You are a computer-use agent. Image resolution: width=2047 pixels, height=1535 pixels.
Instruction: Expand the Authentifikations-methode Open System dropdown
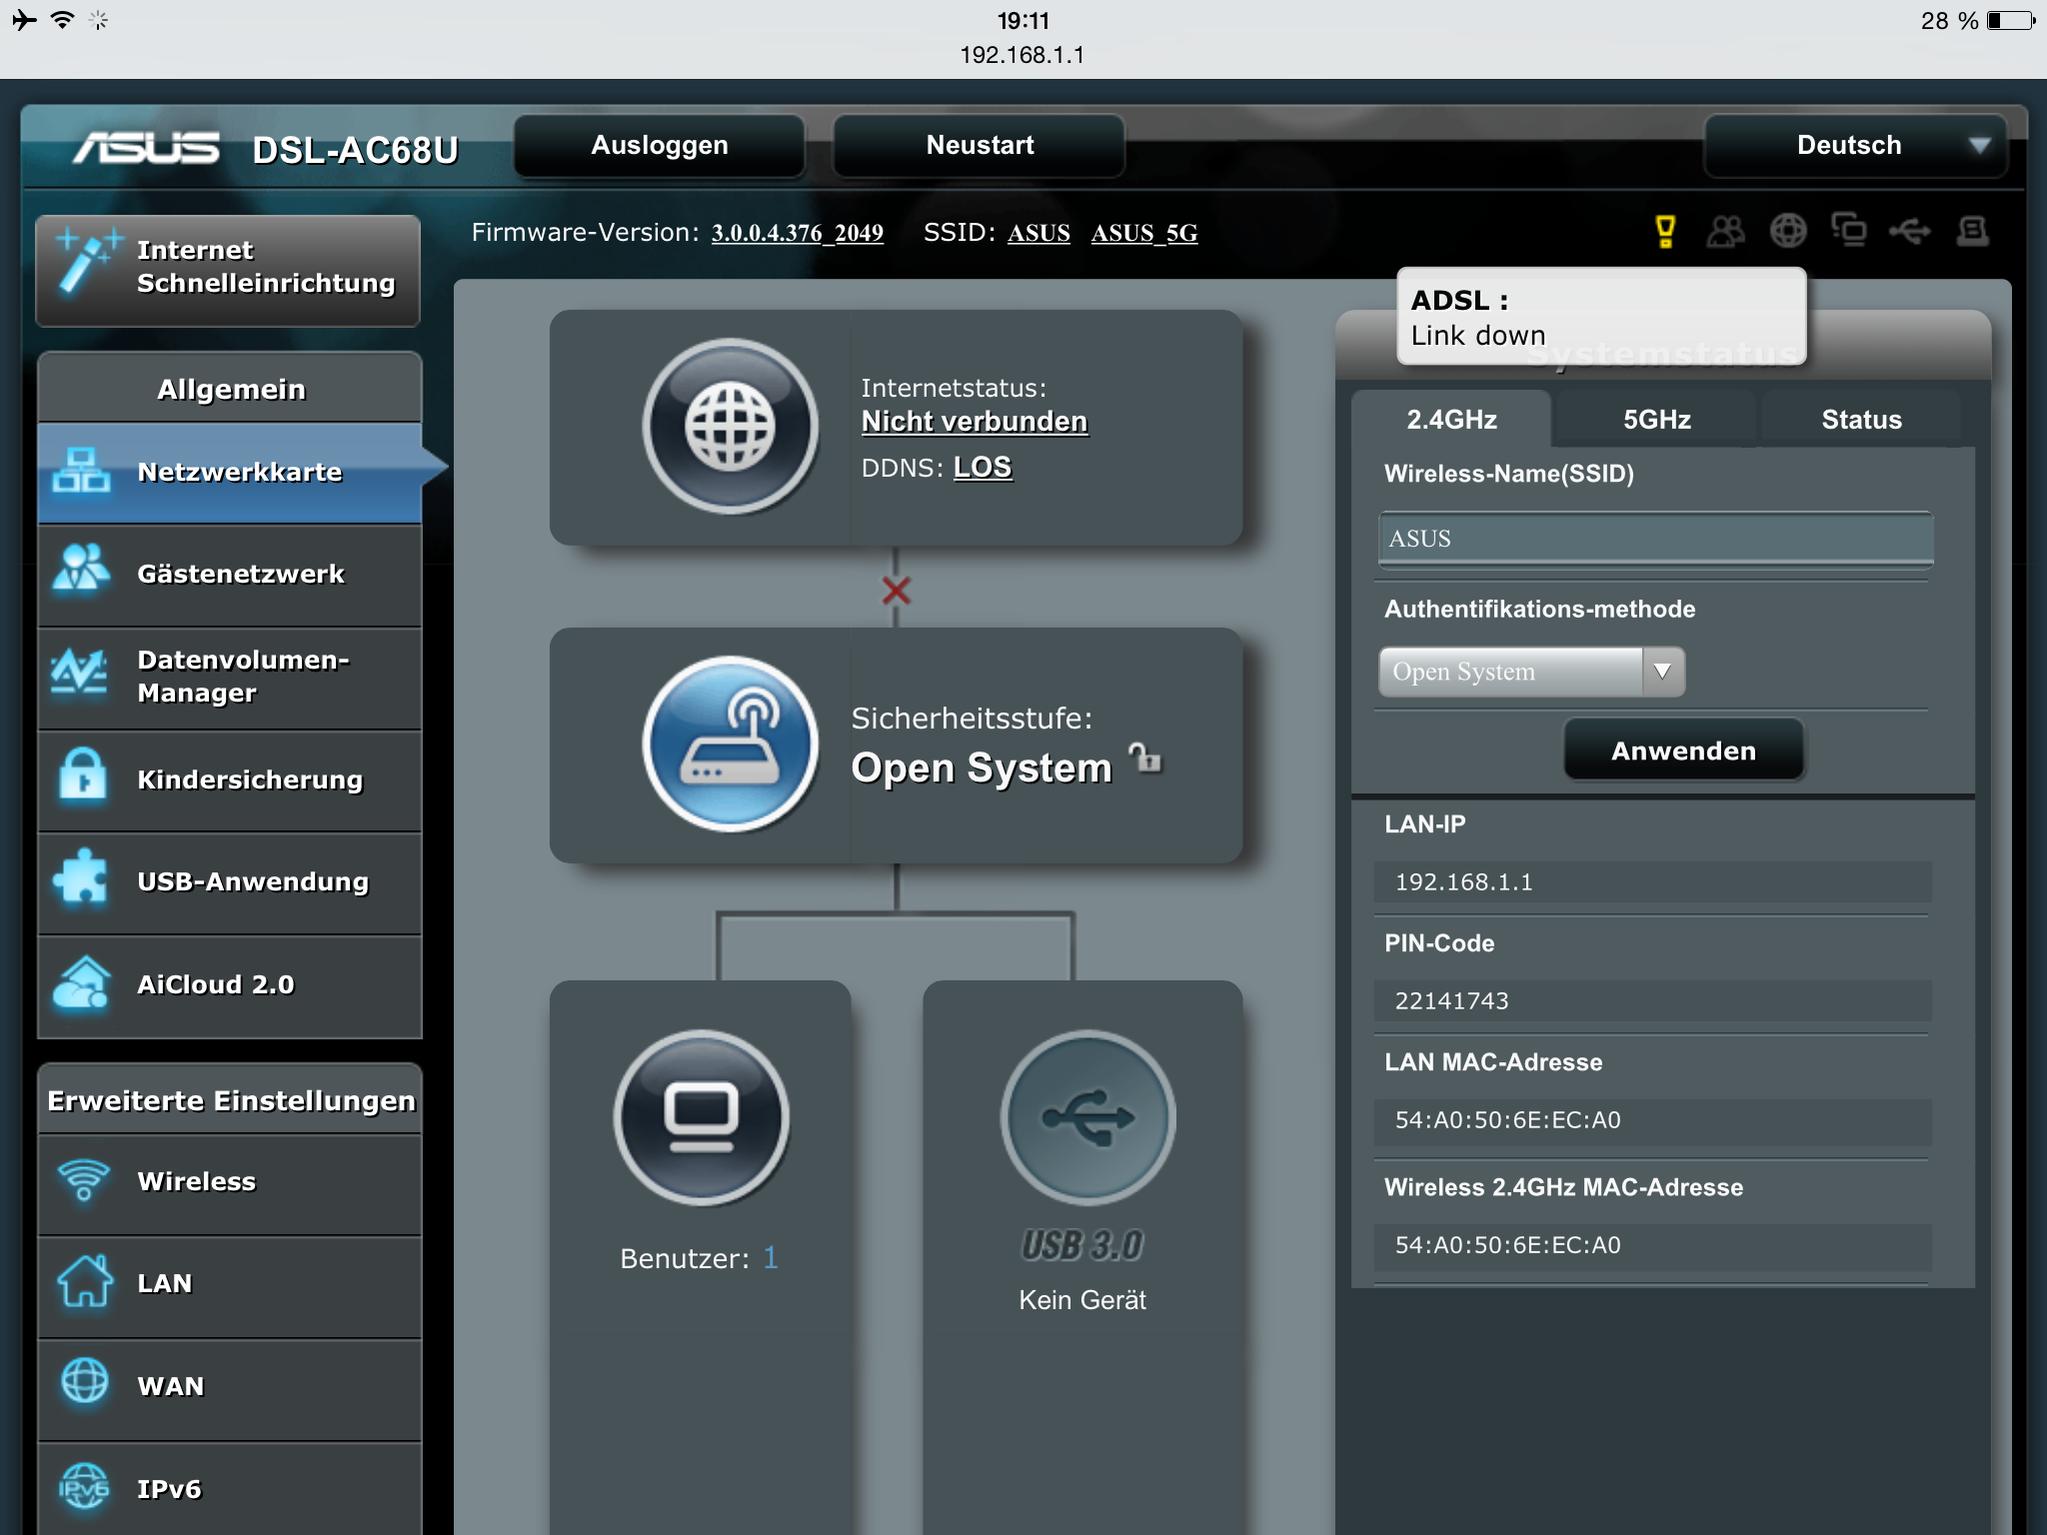point(1531,671)
